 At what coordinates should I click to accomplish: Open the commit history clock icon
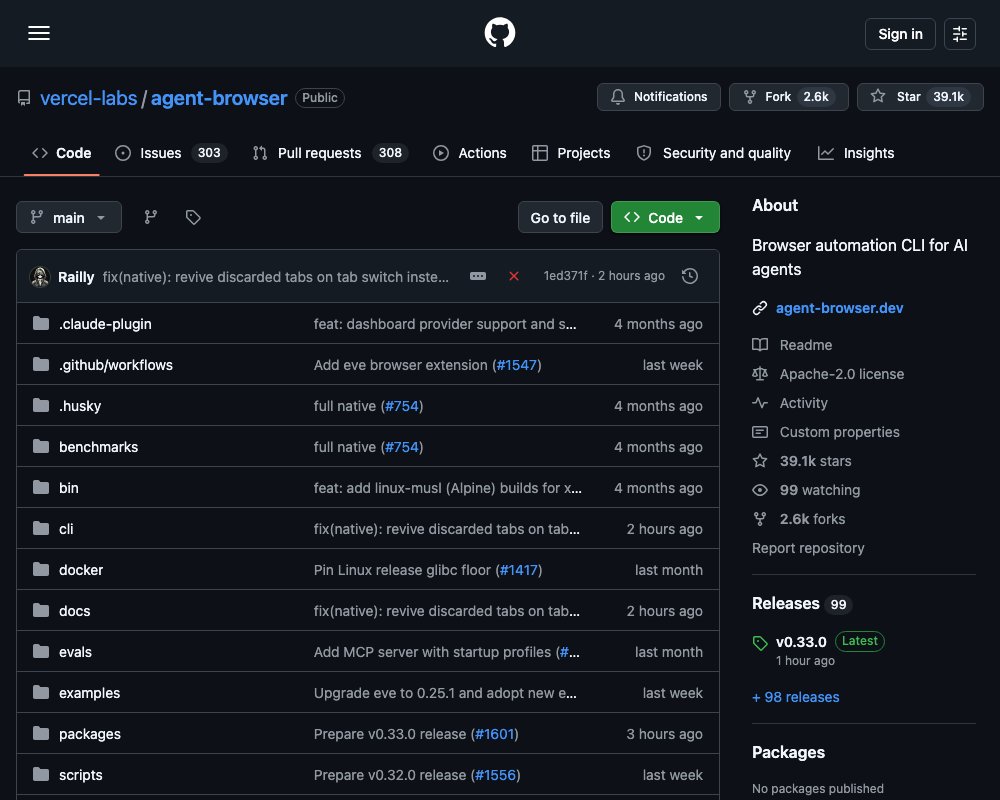[x=689, y=276]
